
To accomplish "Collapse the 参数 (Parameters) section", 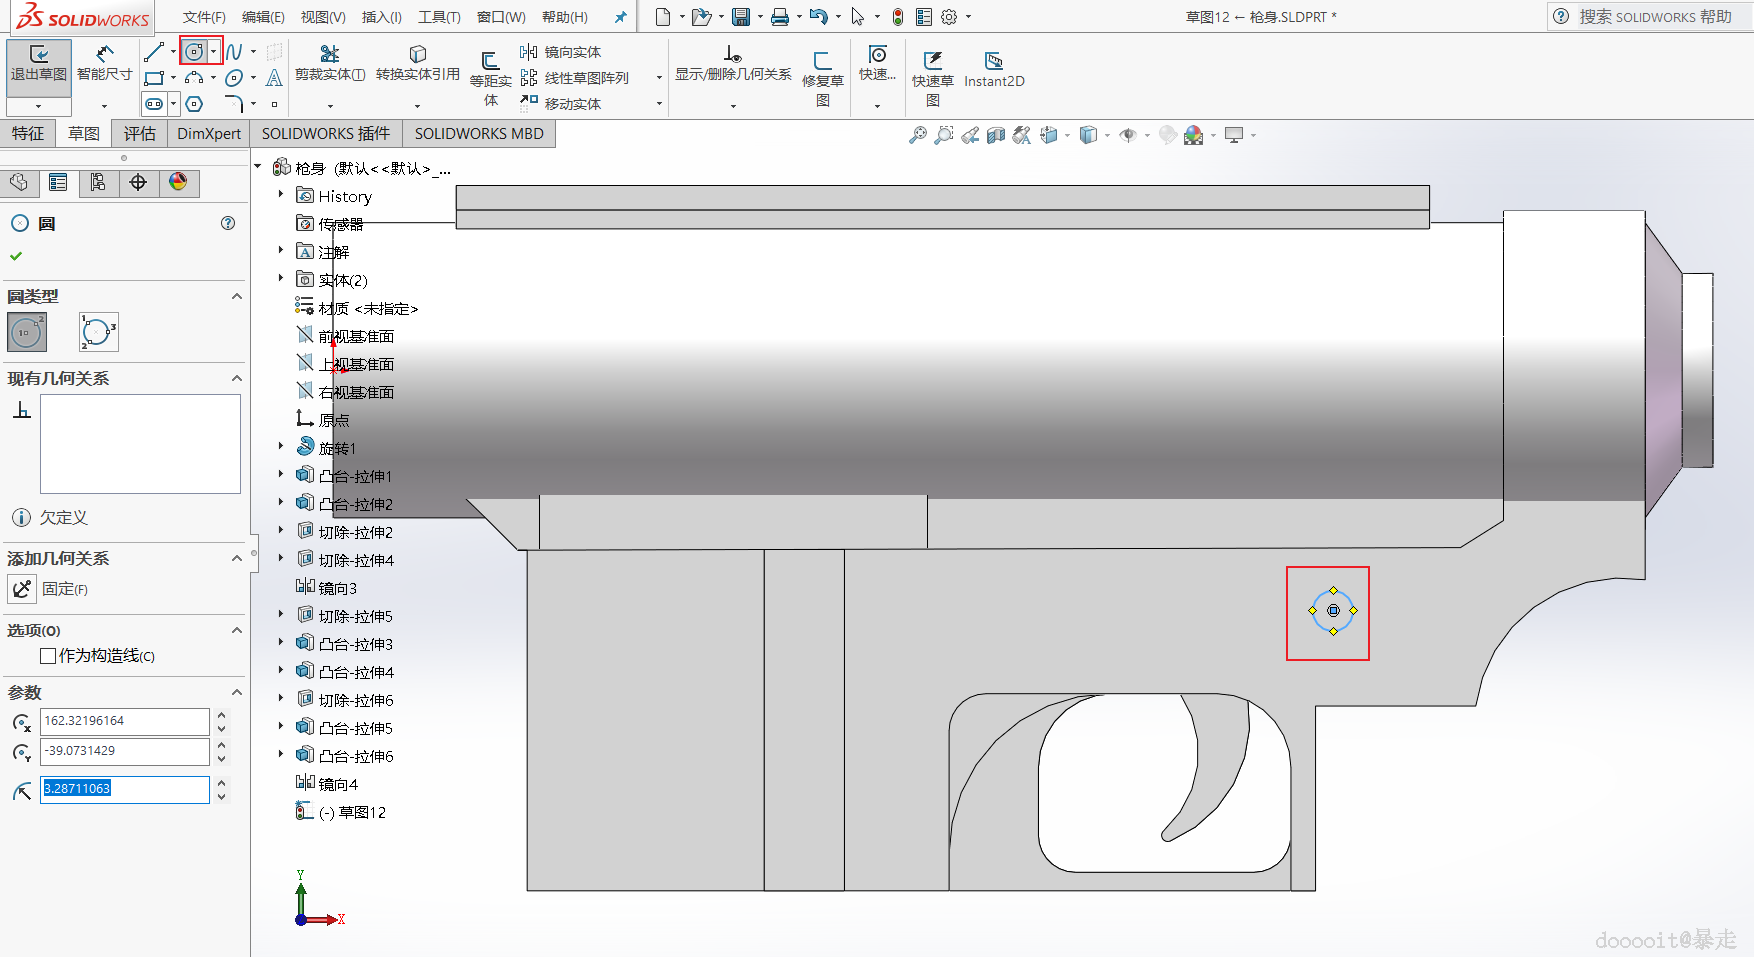I will (x=237, y=692).
